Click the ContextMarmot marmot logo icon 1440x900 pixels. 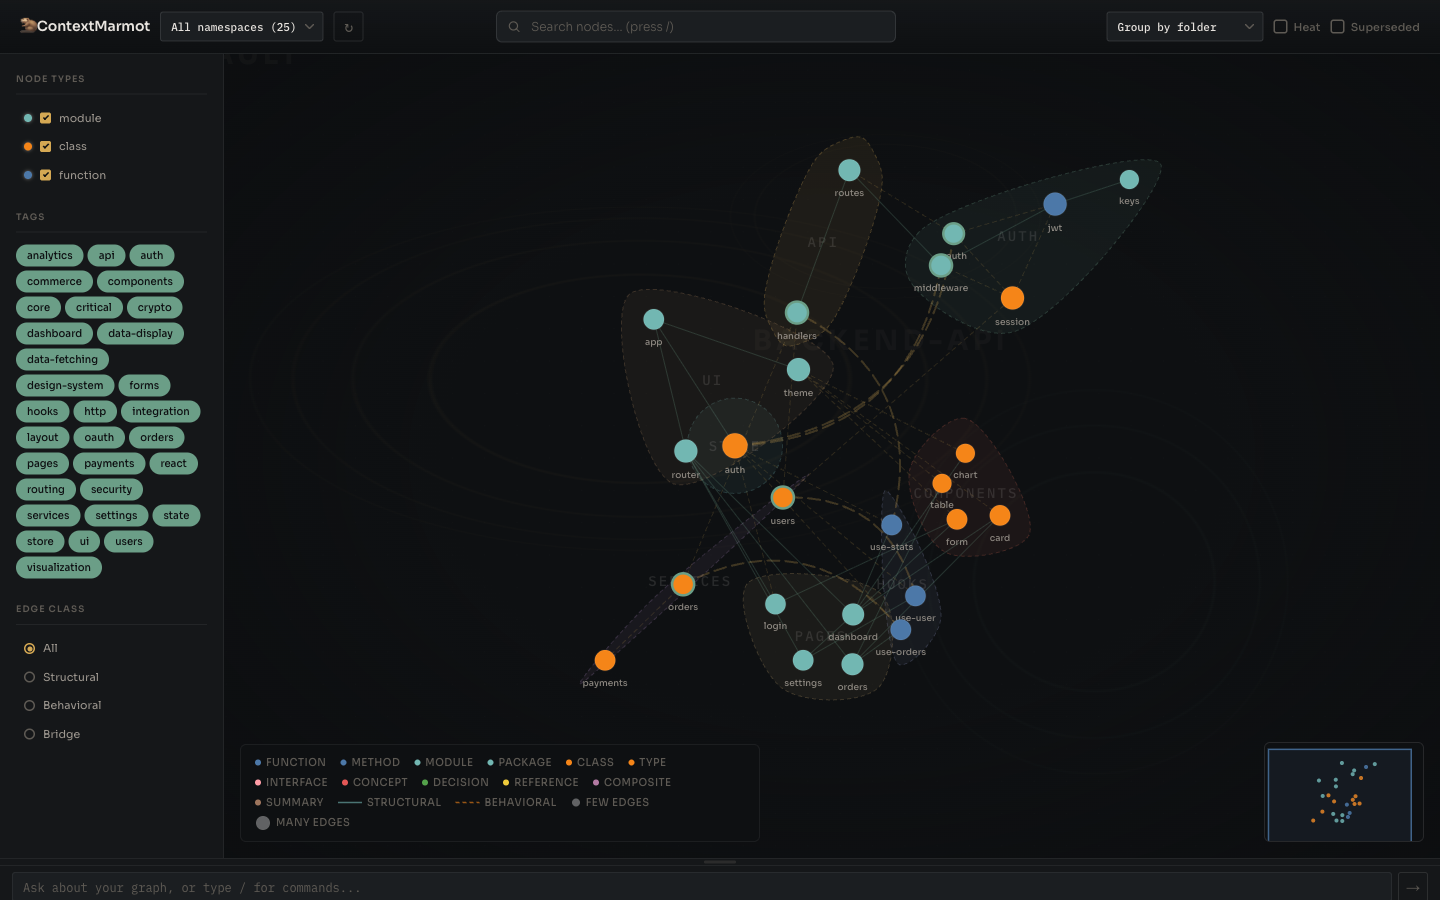pos(27,26)
